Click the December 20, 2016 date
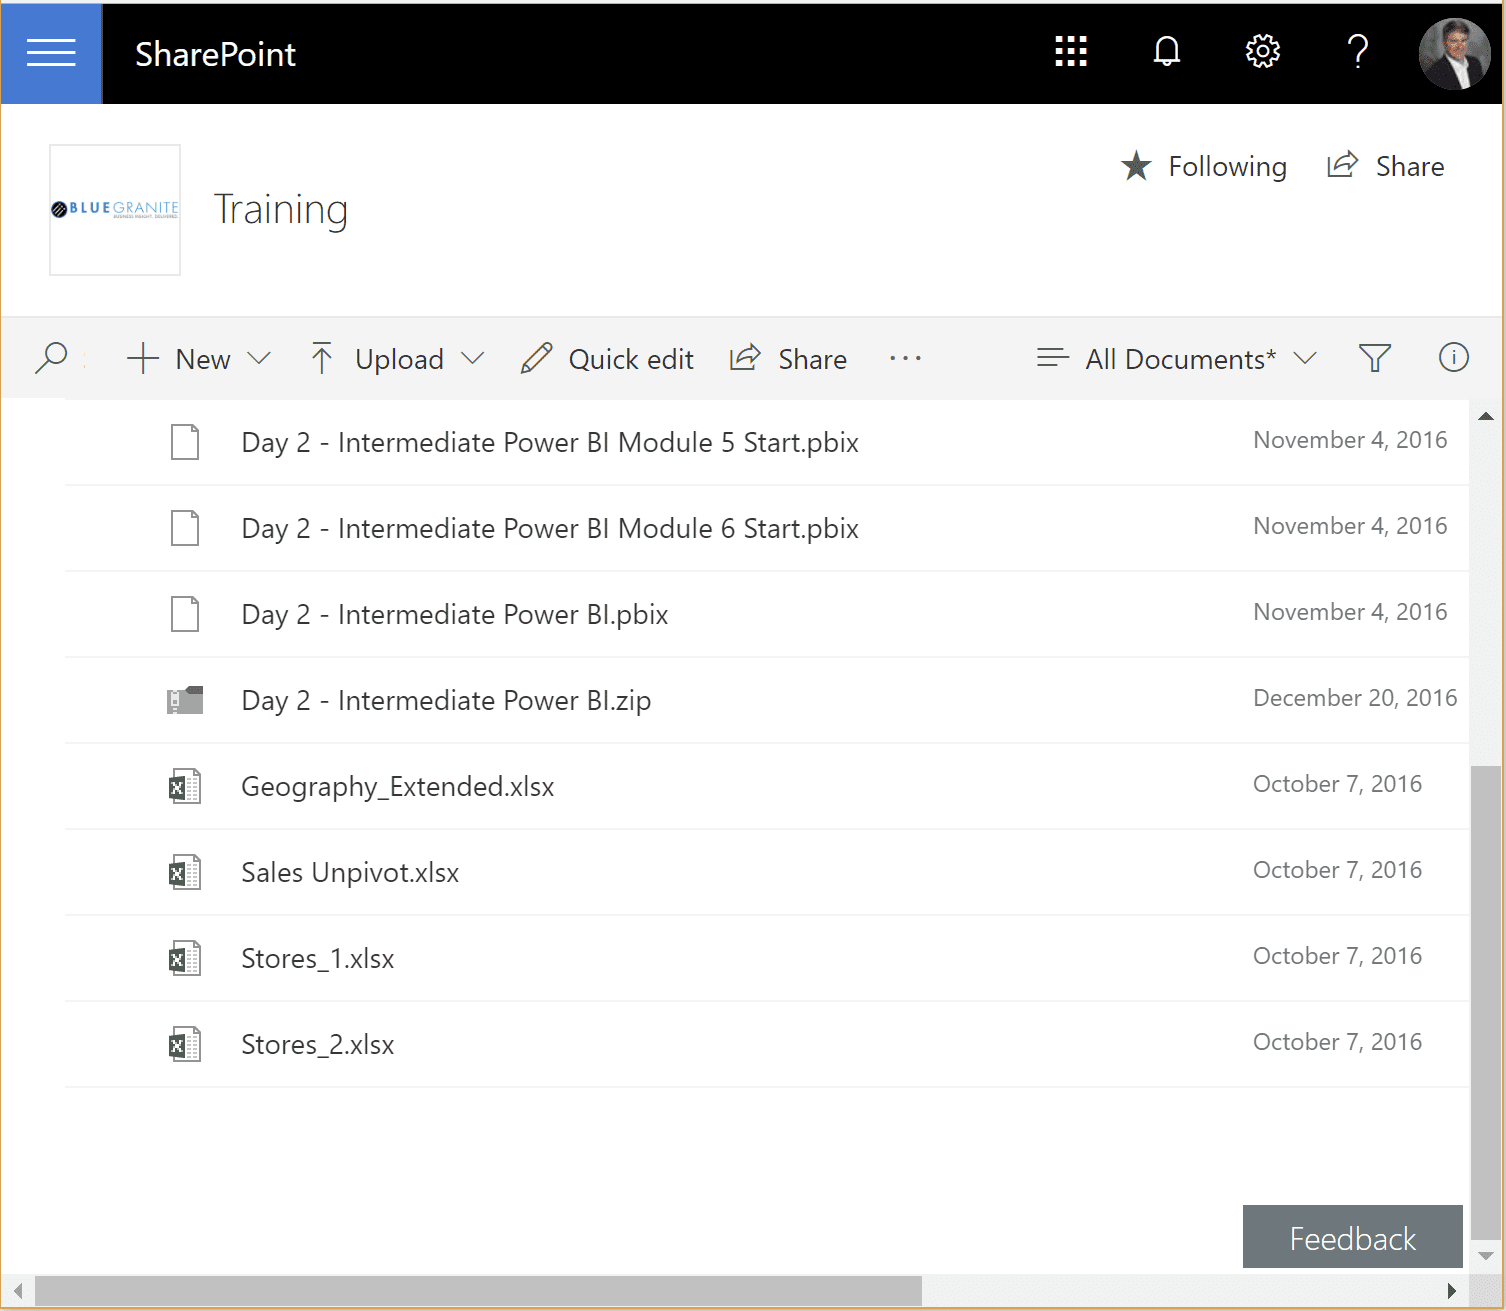Image resolution: width=1506 pixels, height=1311 pixels. [x=1355, y=698]
